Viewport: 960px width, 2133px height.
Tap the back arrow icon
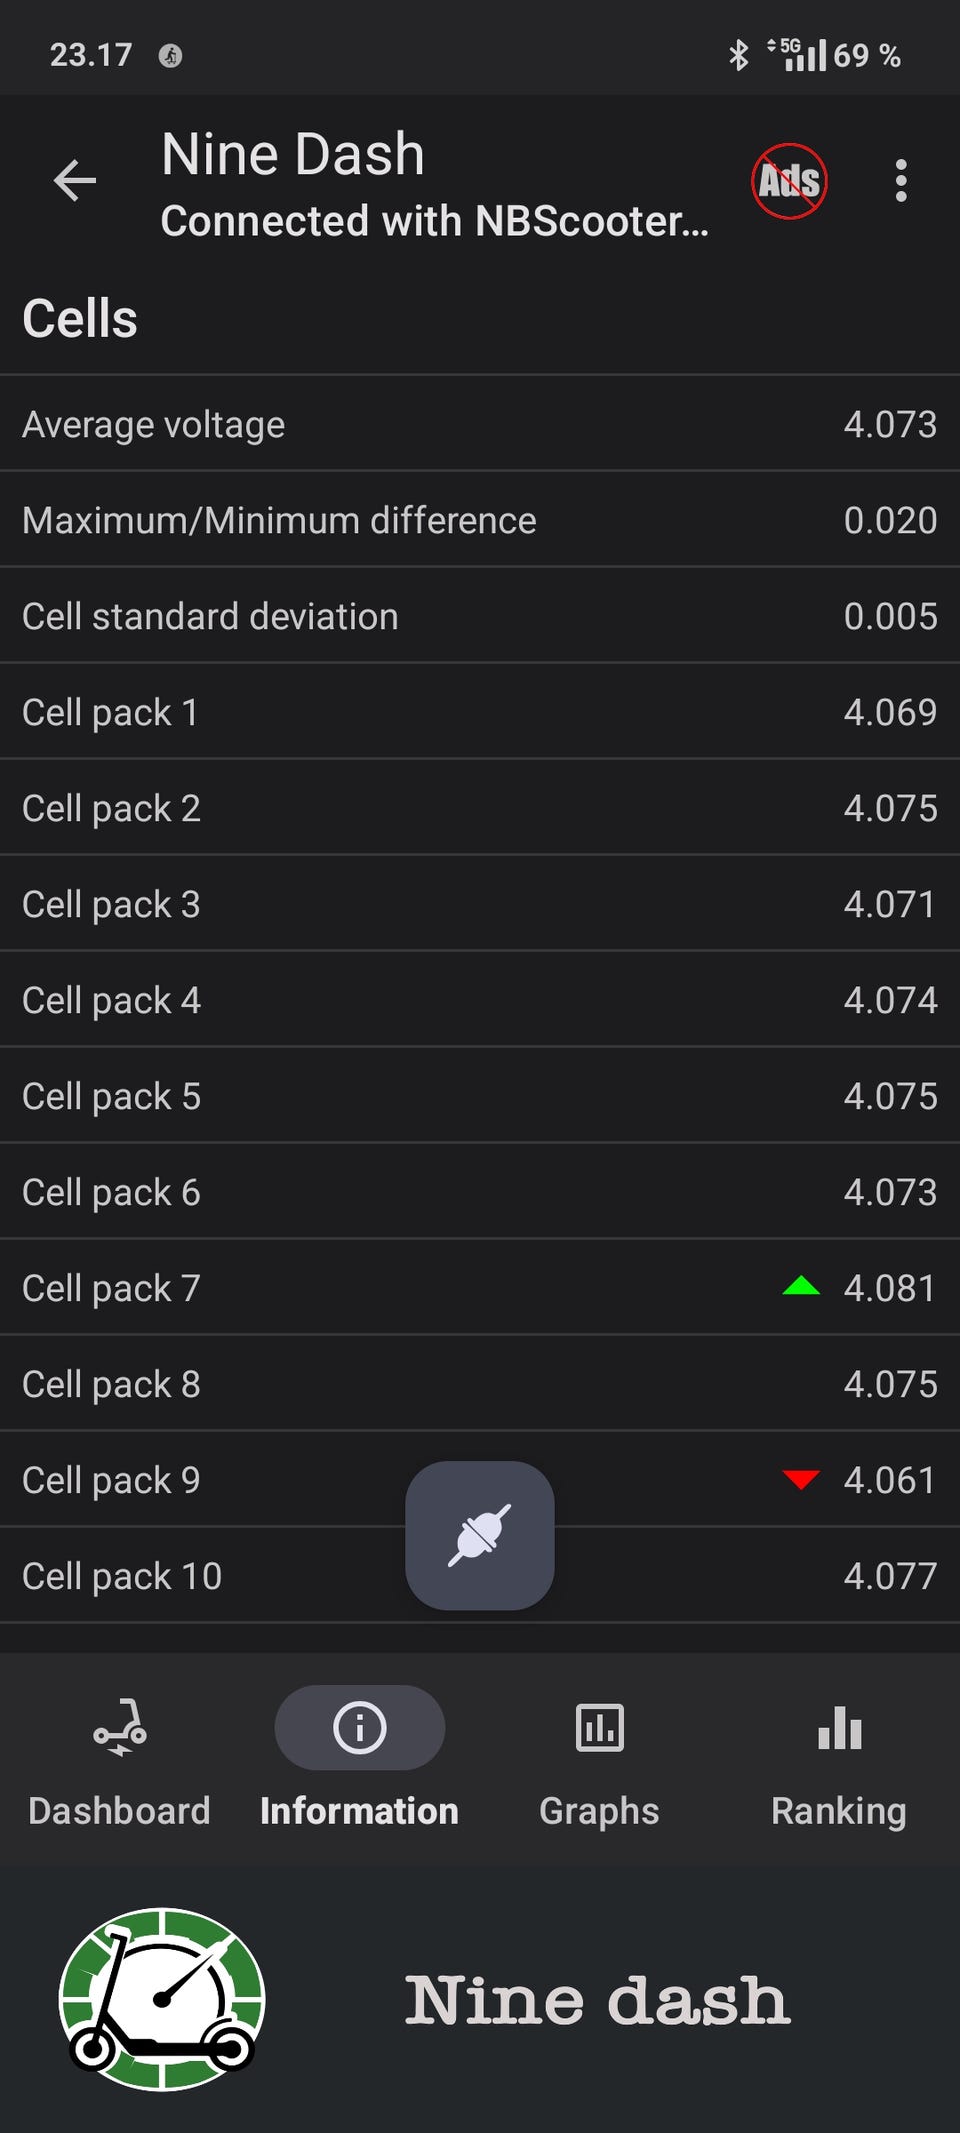(75, 181)
